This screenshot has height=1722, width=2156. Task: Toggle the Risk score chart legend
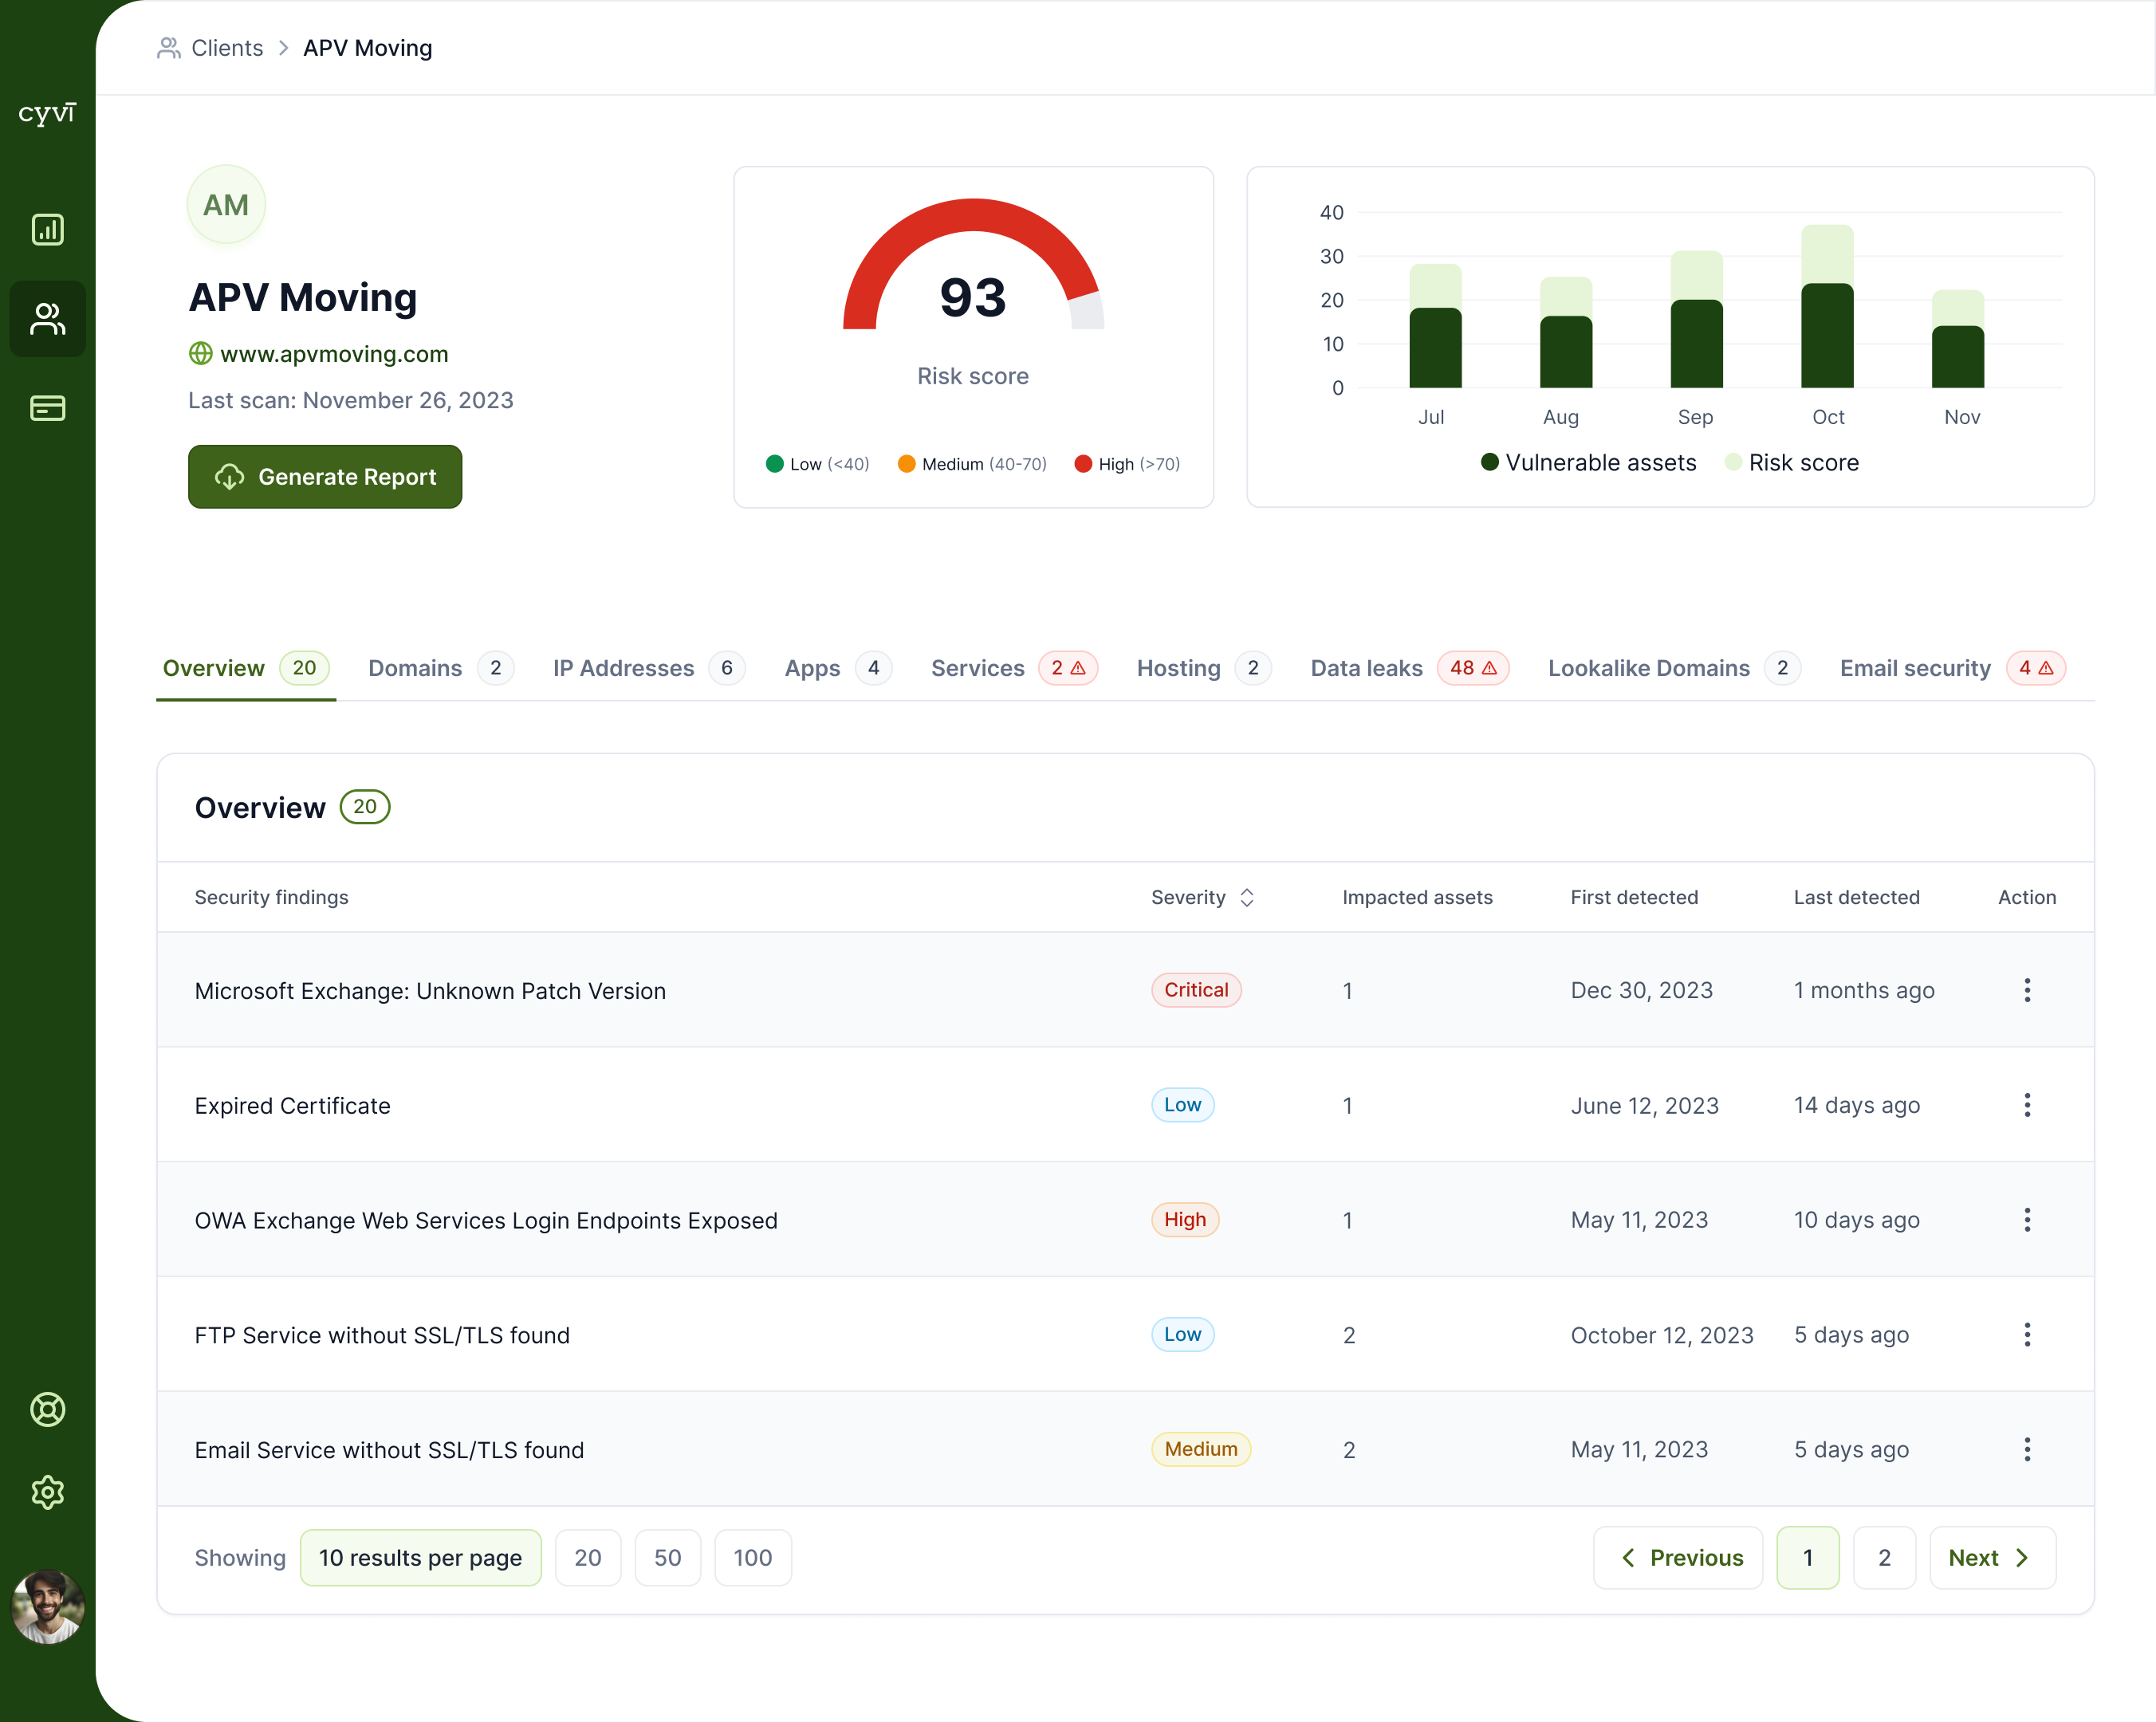pyautogui.click(x=1792, y=462)
